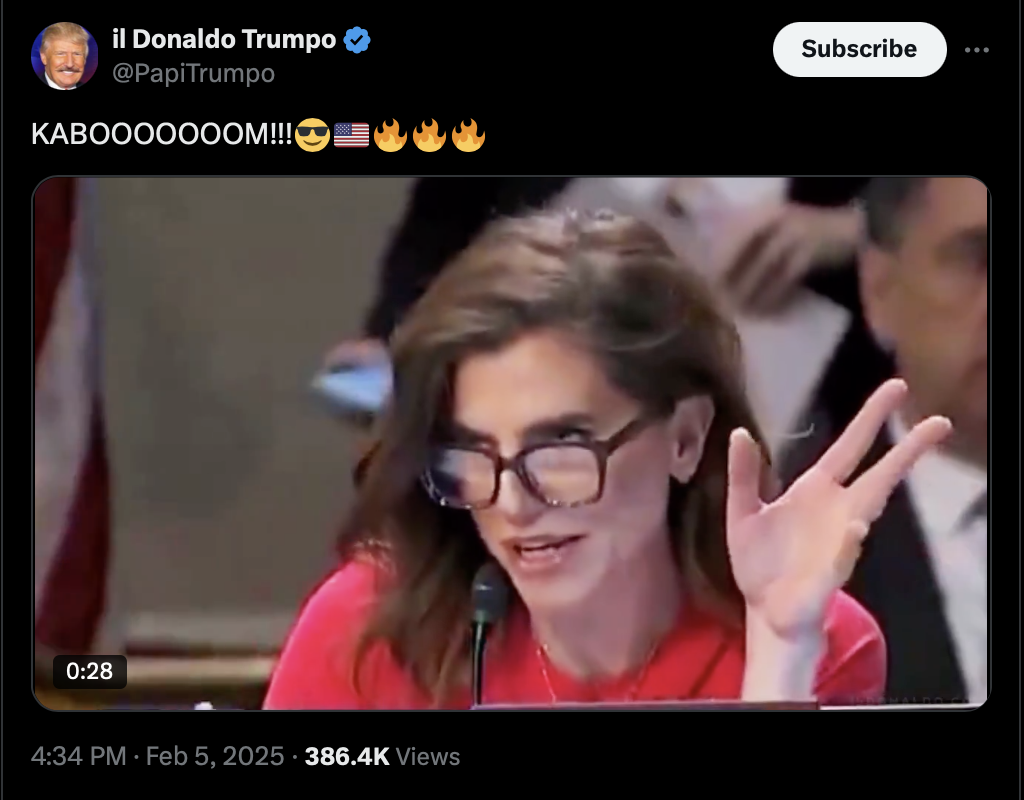
Task: Click the 0:28 video duration badge
Action: tap(89, 671)
